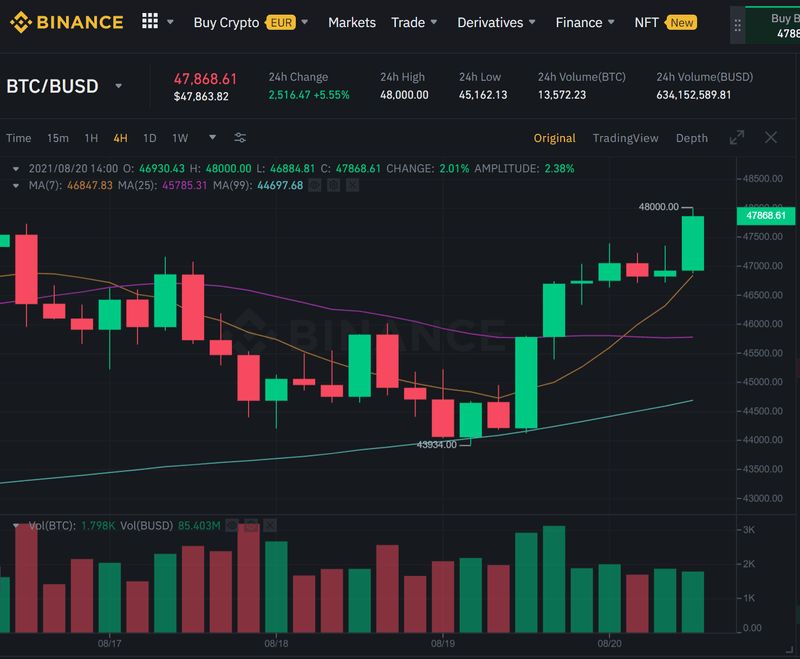Click the 43934.00 low marker label
Image resolution: width=800 pixels, height=659 pixels.
point(437,445)
